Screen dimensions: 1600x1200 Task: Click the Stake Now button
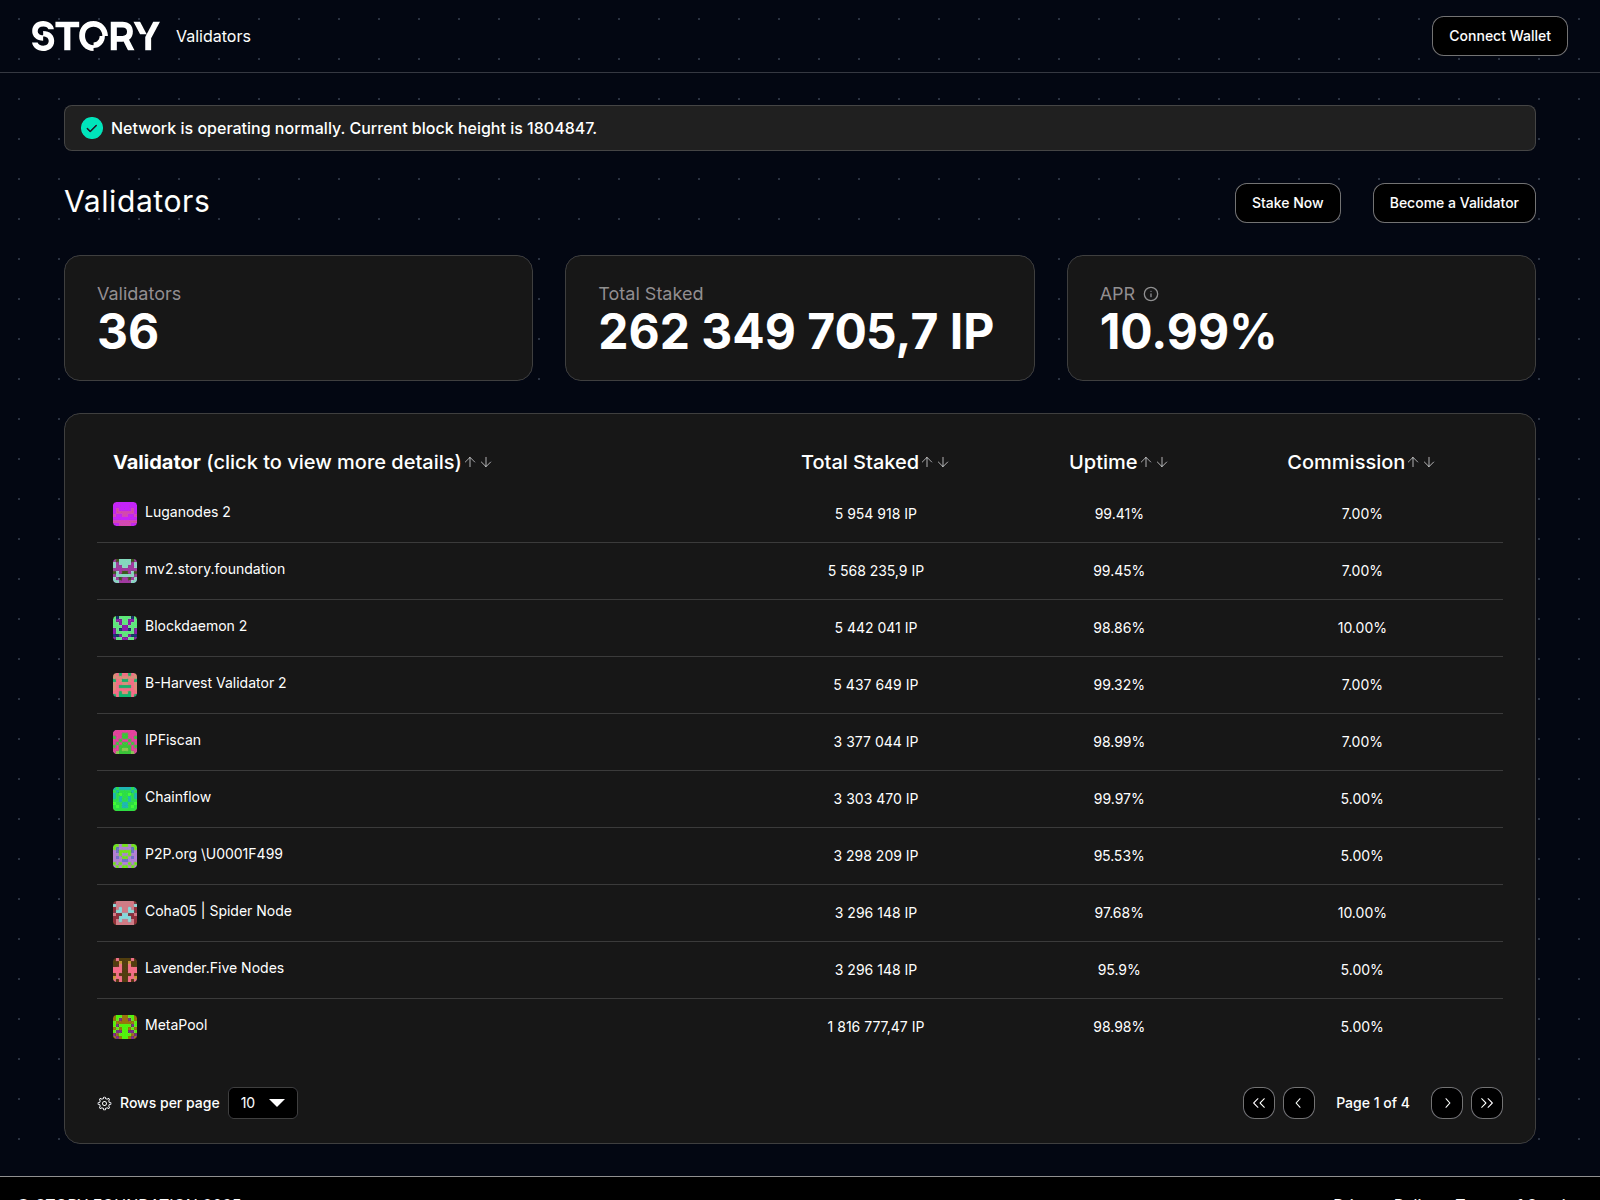pyautogui.click(x=1287, y=203)
